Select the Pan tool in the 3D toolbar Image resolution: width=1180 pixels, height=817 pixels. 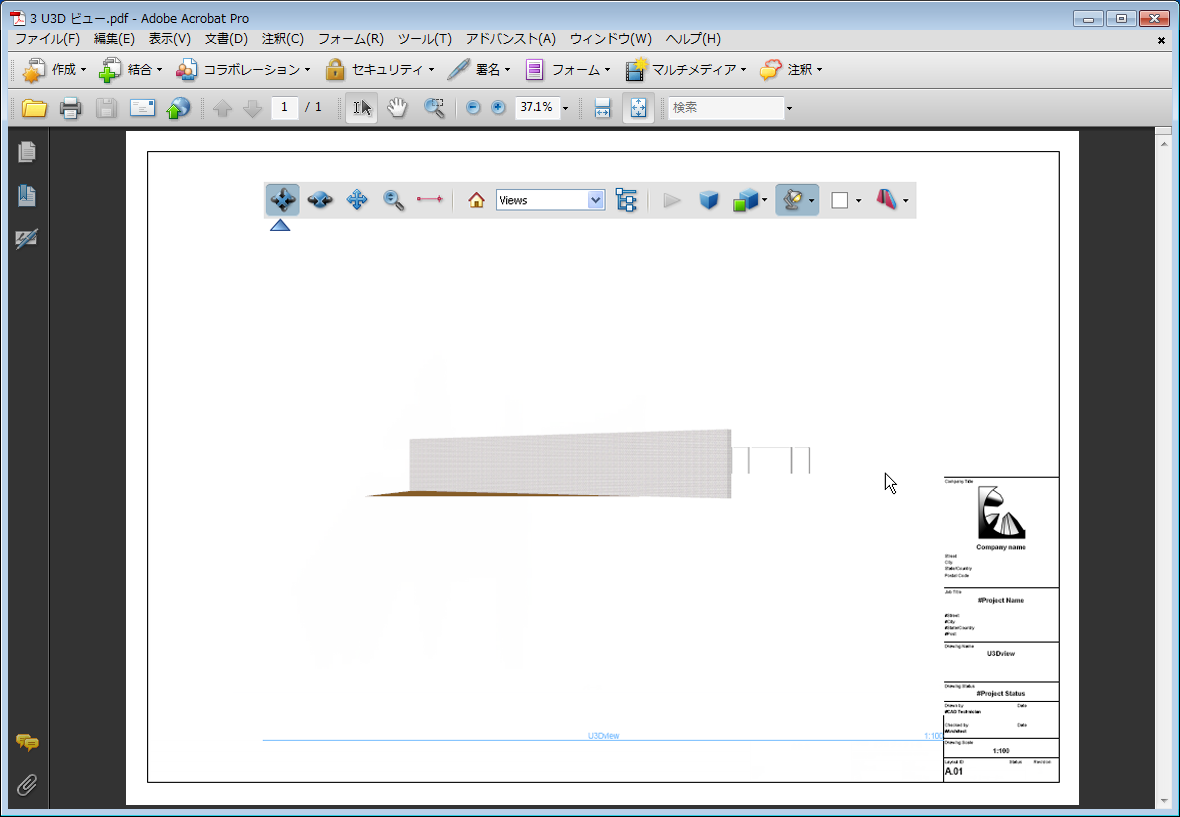[357, 200]
